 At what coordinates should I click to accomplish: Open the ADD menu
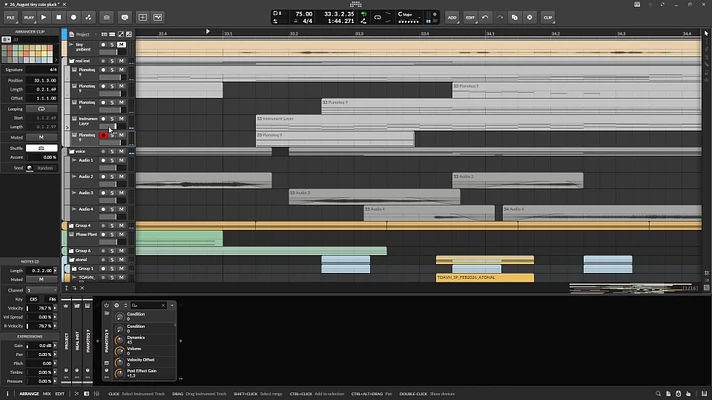[452, 17]
